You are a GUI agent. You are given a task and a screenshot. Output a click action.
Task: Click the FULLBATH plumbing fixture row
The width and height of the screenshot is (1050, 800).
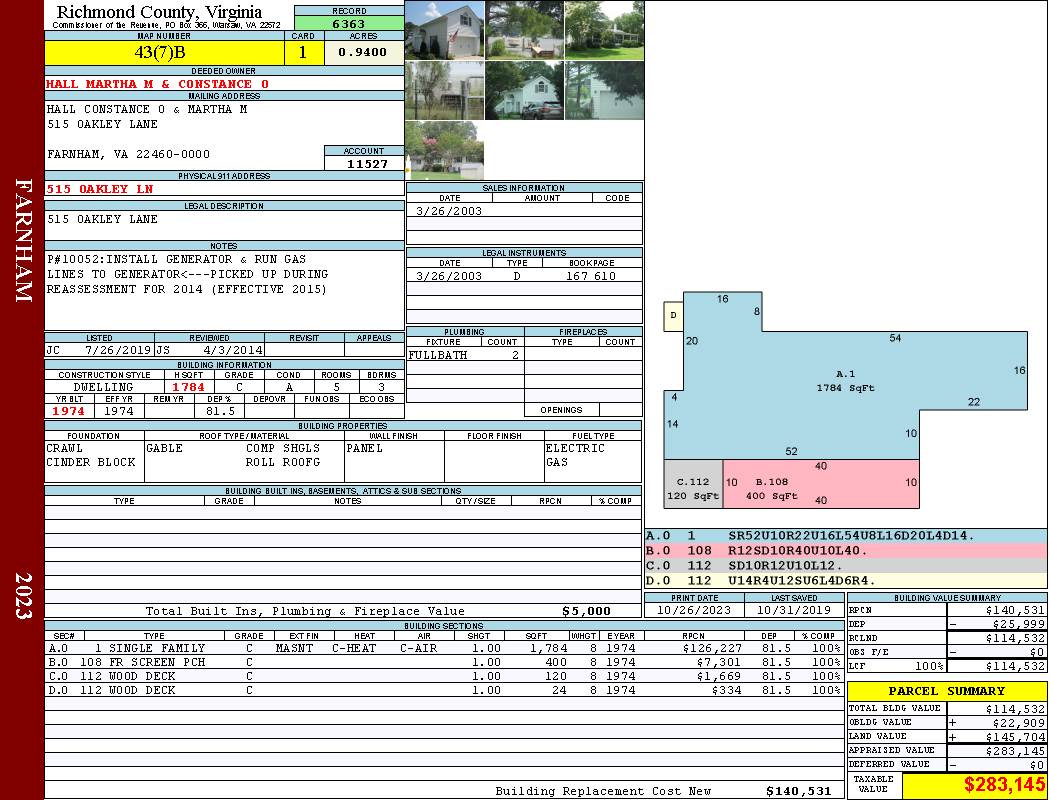[x=465, y=355]
